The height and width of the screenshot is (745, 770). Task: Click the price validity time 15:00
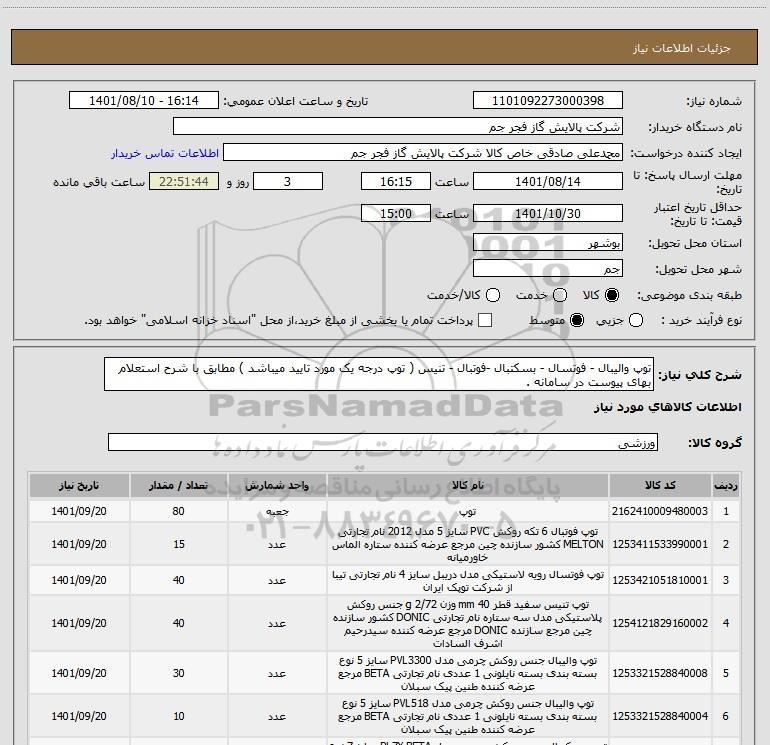396,213
